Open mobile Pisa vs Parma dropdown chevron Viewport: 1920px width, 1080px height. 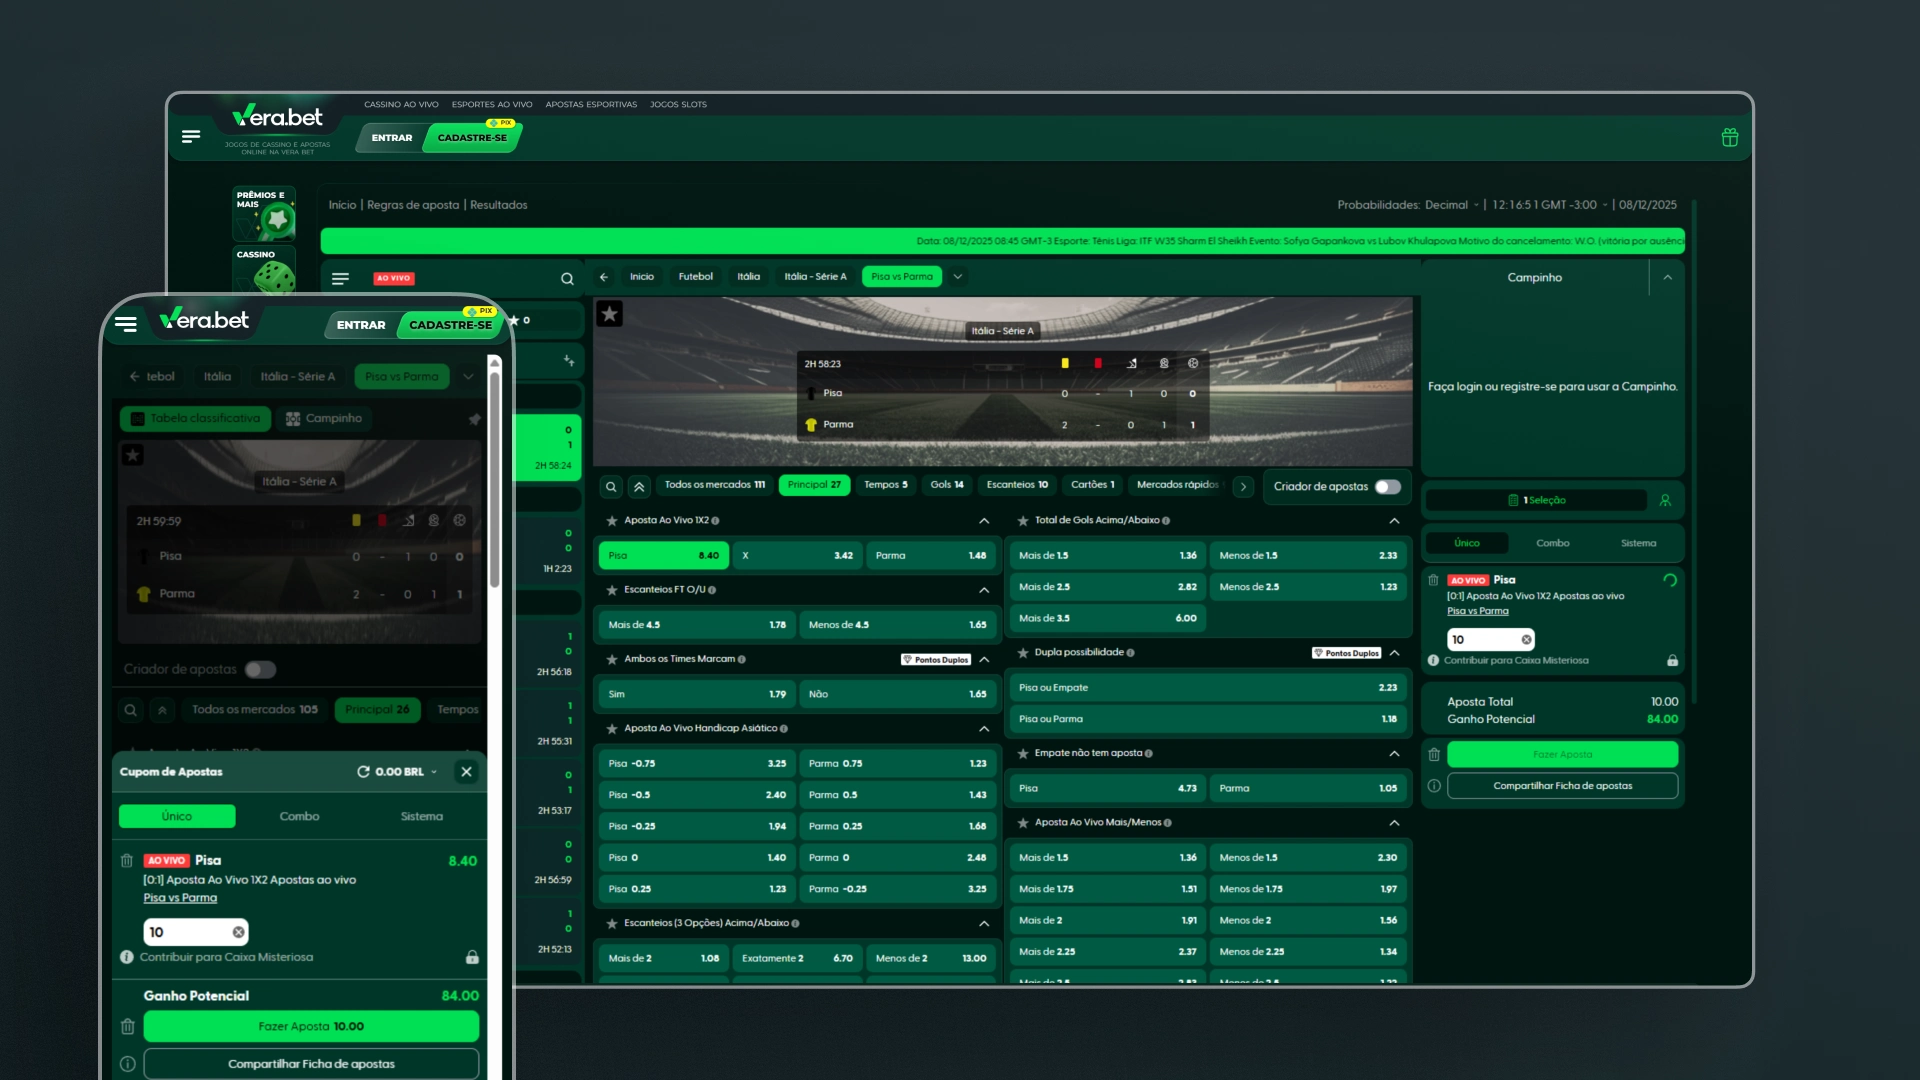coord(468,377)
